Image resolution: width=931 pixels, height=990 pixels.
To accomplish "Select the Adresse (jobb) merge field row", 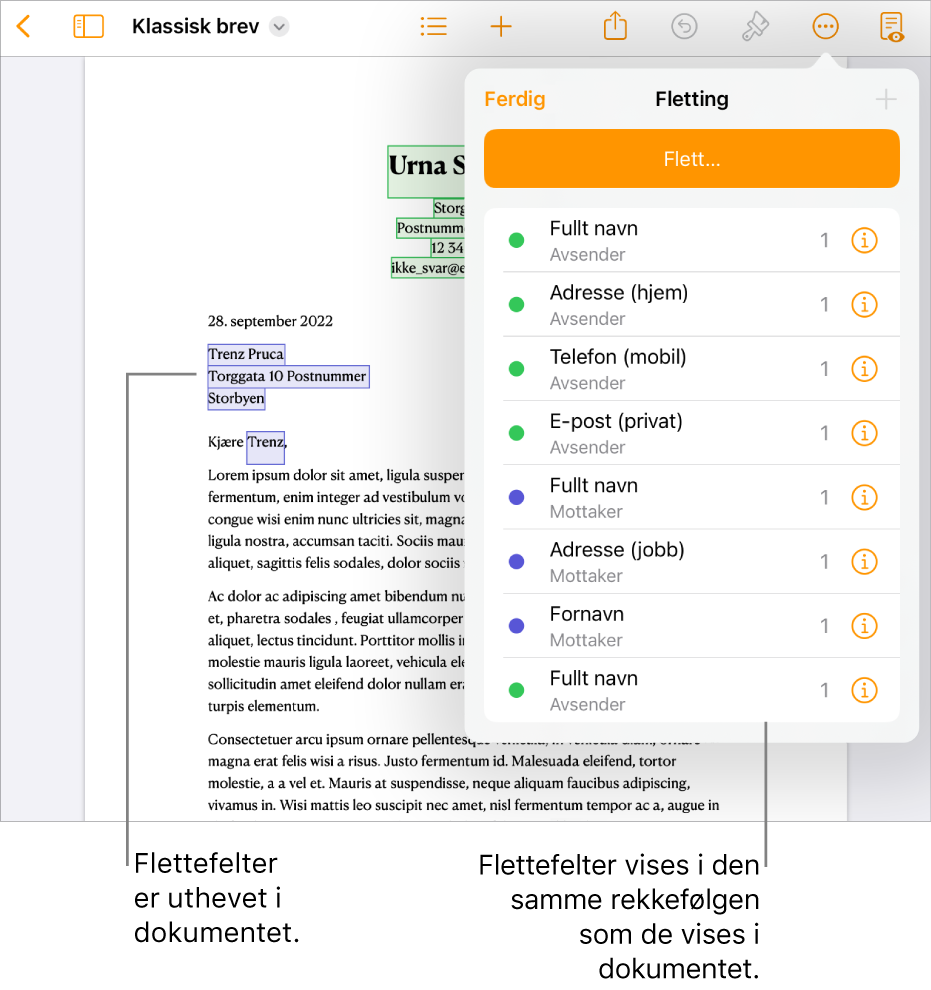I will [692, 562].
